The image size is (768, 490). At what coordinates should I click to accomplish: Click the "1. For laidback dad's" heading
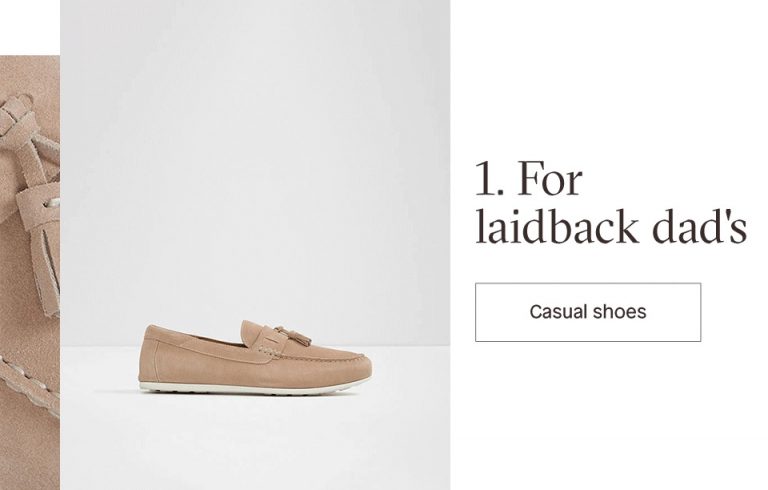coord(611,202)
